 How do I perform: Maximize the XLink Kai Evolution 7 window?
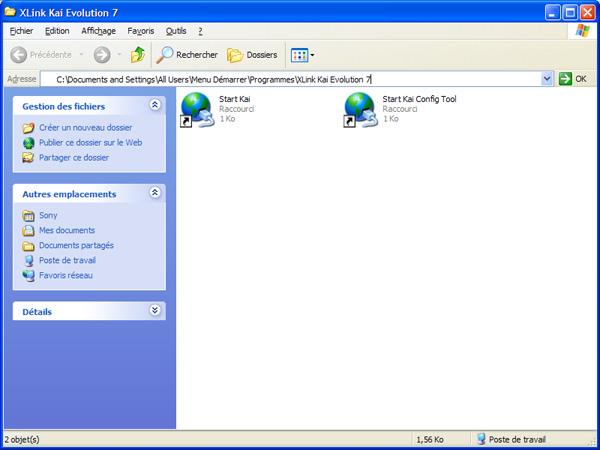pyautogui.click(x=570, y=13)
